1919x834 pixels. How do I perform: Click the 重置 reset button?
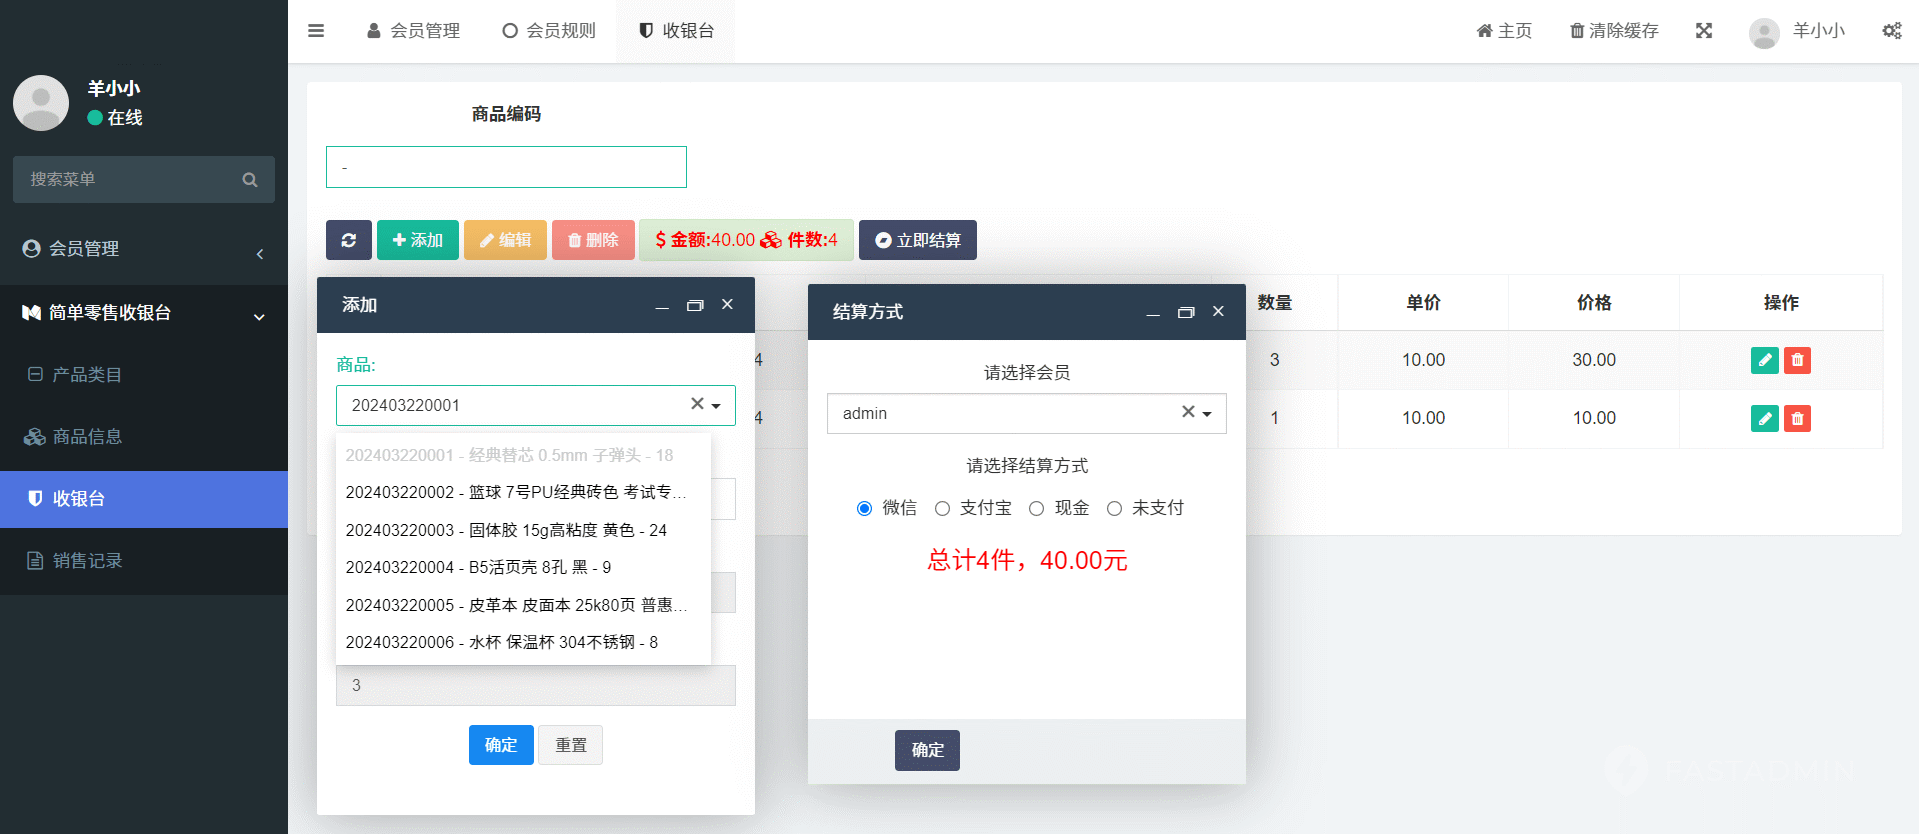[571, 745]
